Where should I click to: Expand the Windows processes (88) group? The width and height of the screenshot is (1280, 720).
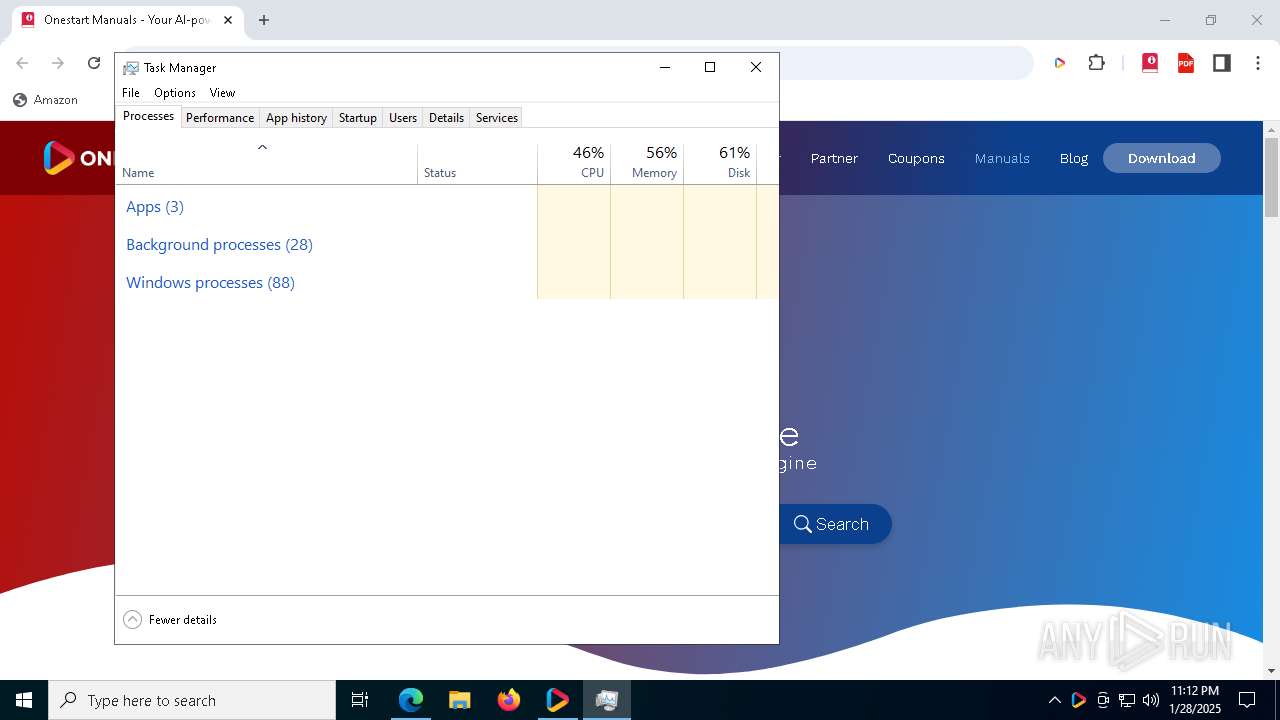point(210,283)
